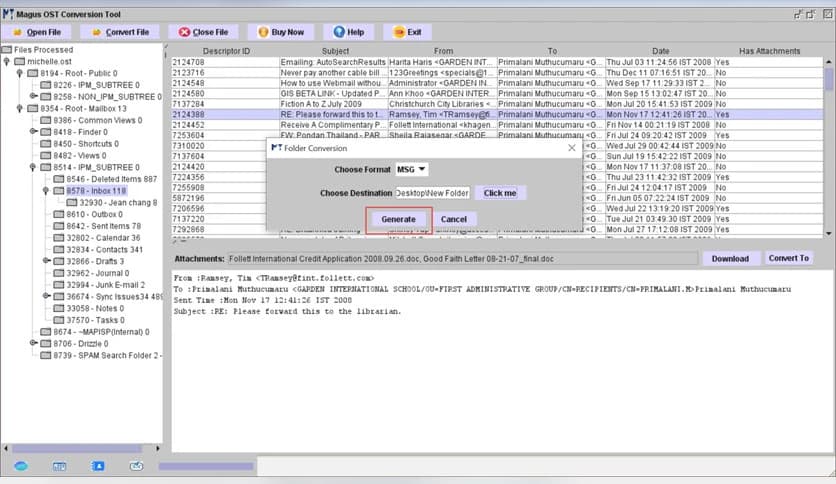
Task: Click email table scrollbar down arrow
Action: (829, 233)
